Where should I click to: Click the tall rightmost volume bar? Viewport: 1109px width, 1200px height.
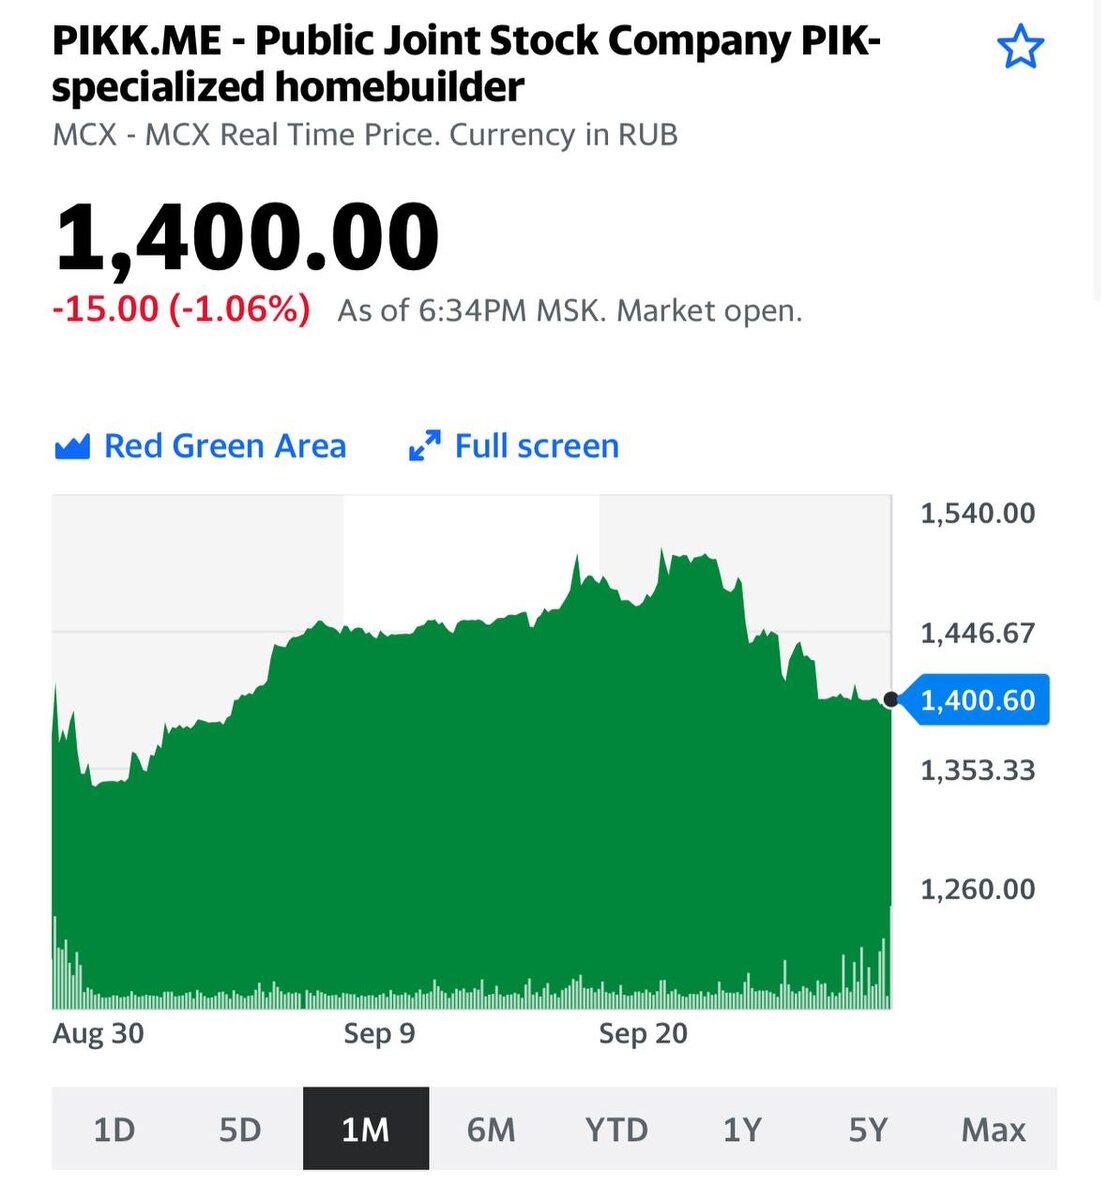tap(889, 957)
